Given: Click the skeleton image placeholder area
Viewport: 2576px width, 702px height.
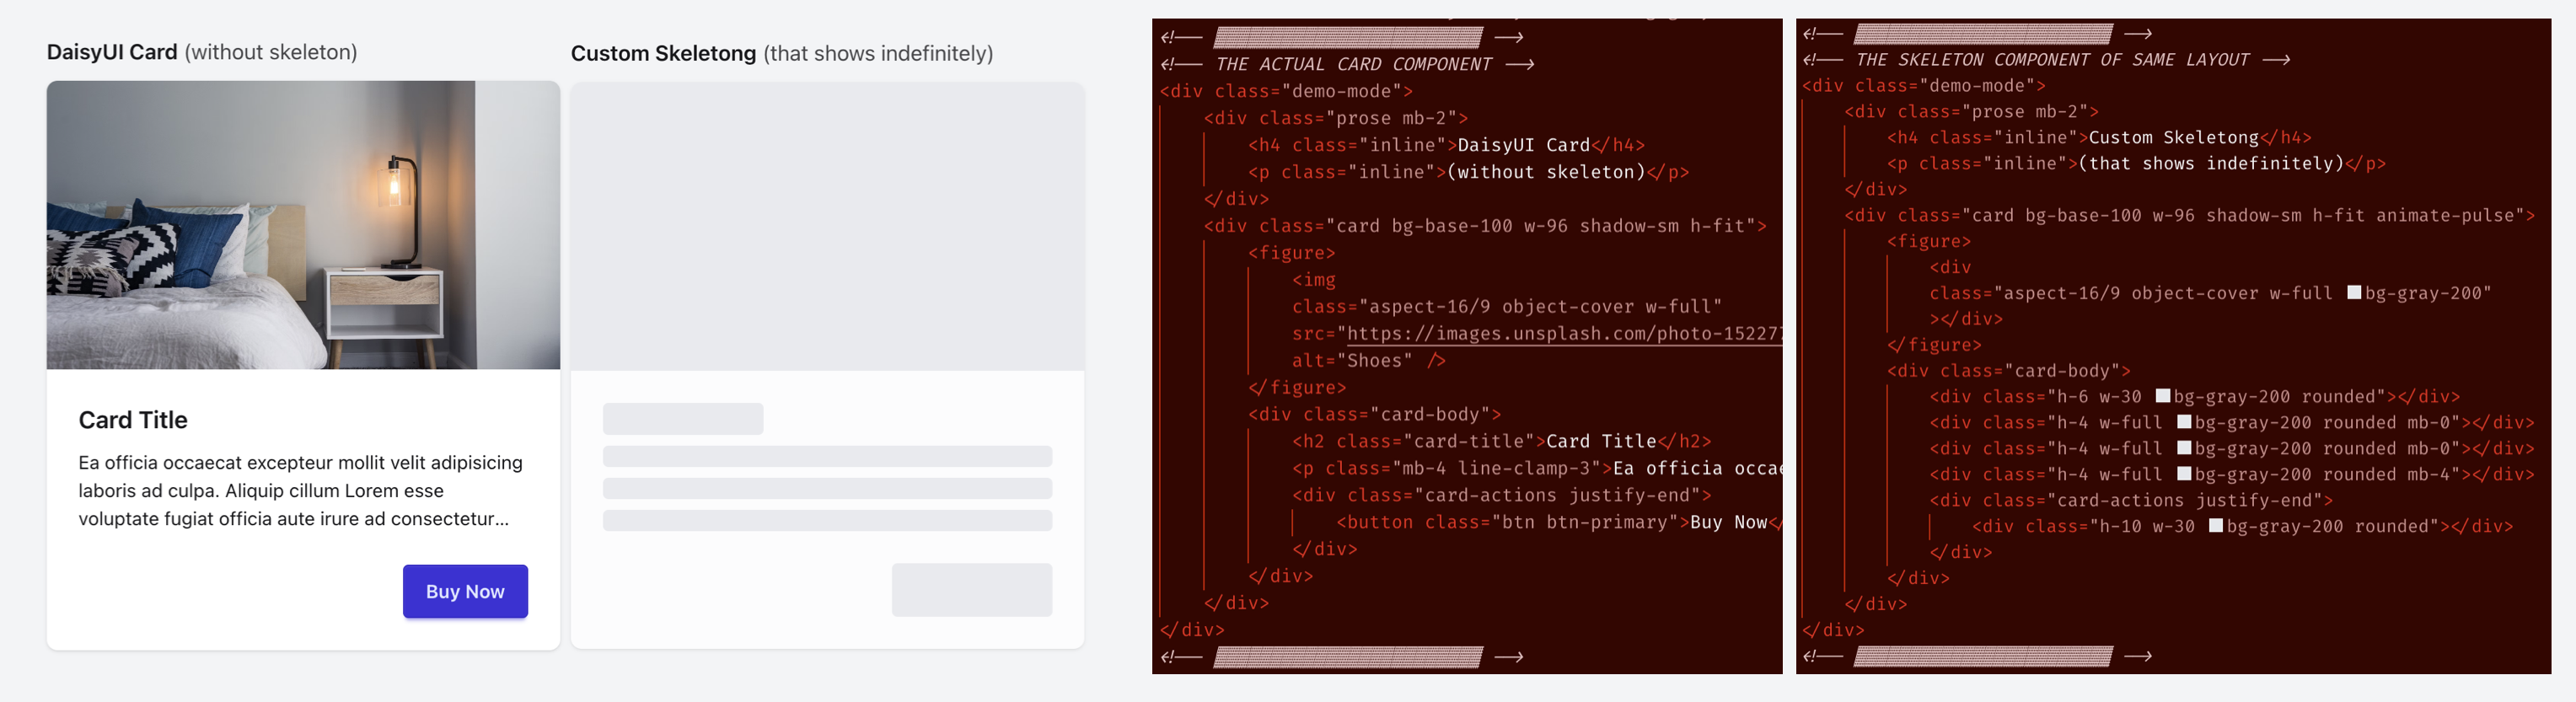Looking at the screenshot, I should (x=827, y=226).
